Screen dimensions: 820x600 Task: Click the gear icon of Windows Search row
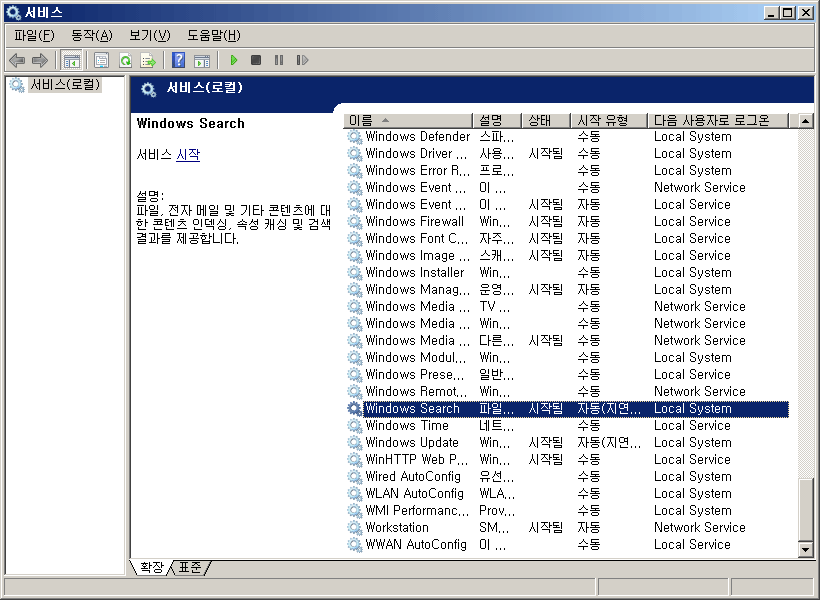pyautogui.click(x=355, y=409)
